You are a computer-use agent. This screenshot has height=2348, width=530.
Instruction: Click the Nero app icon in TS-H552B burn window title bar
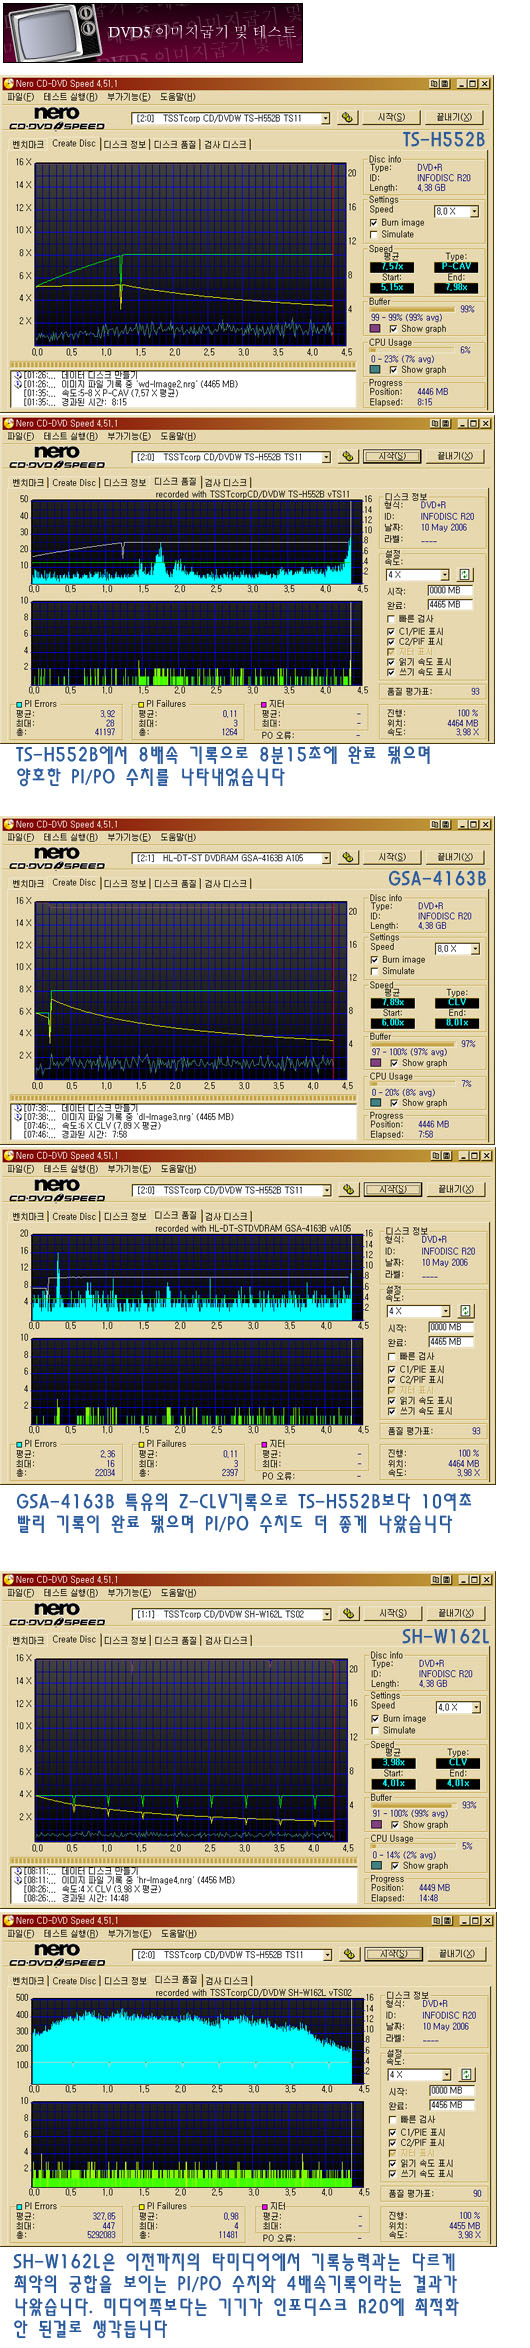[x=9, y=84]
